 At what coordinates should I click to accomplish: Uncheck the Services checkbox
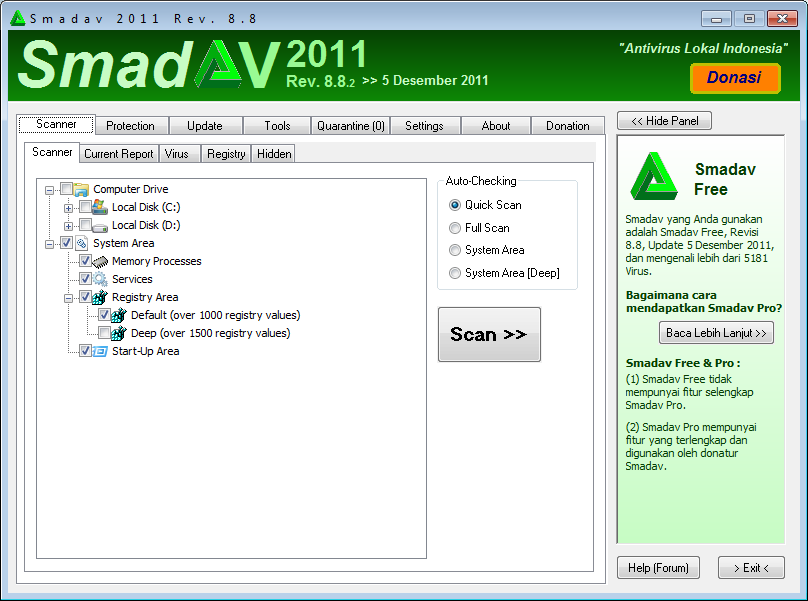[x=85, y=279]
